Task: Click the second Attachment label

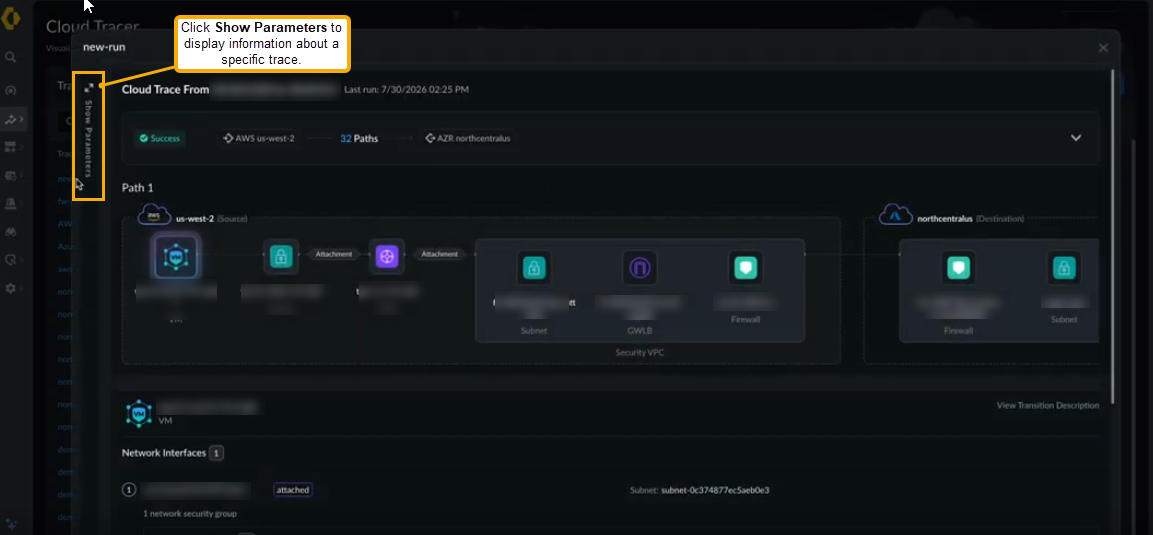Action: [x=440, y=254]
